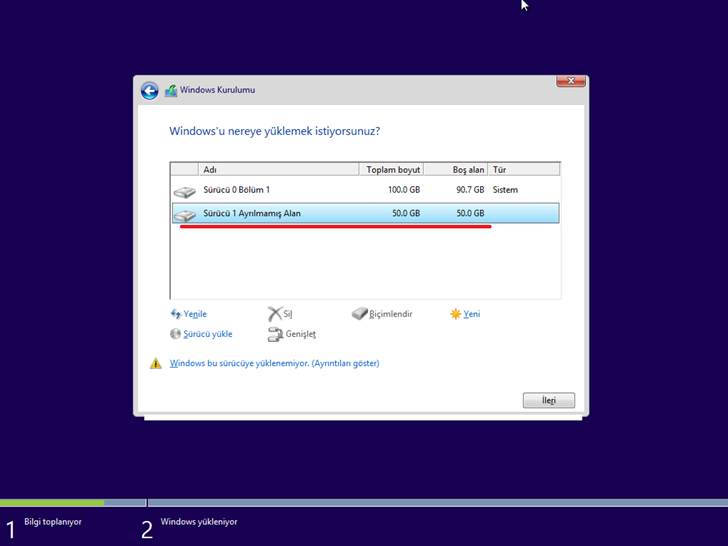This screenshot has height=546, width=728.
Task: Click the 100.0 GB total size cell
Action: click(404, 190)
